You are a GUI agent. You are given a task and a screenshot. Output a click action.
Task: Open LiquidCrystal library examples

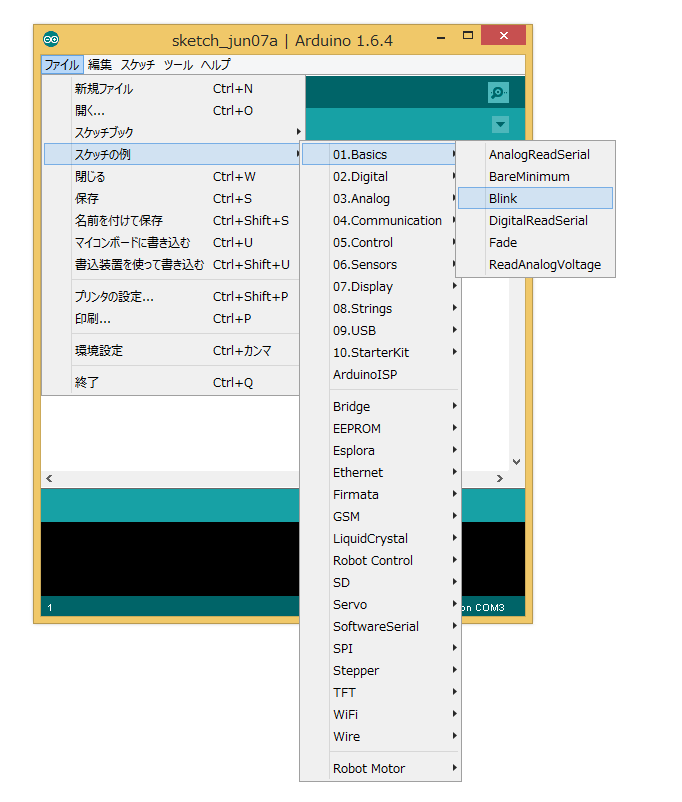[381, 539]
